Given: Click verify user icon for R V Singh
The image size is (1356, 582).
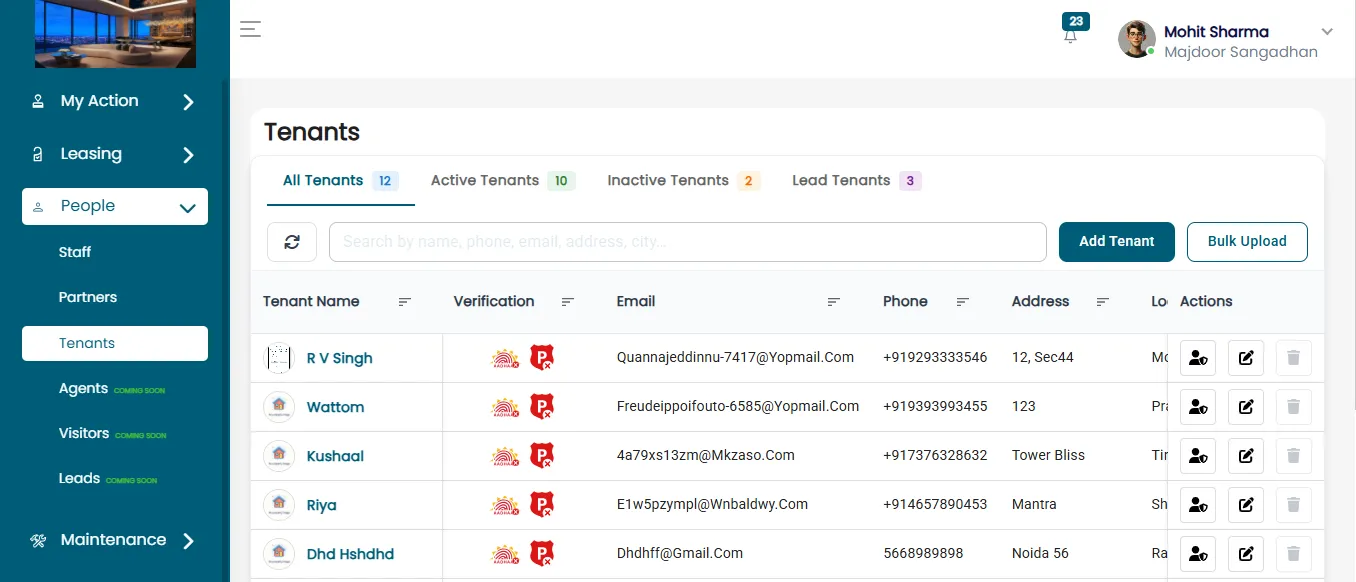Looking at the screenshot, I should tap(1198, 358).
